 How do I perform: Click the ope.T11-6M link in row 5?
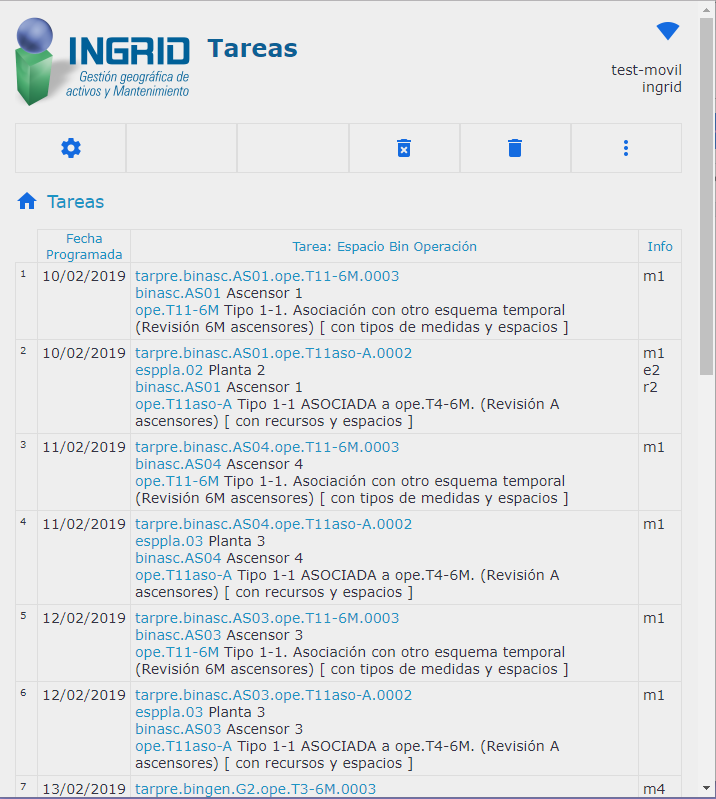[x=177, y=652]
